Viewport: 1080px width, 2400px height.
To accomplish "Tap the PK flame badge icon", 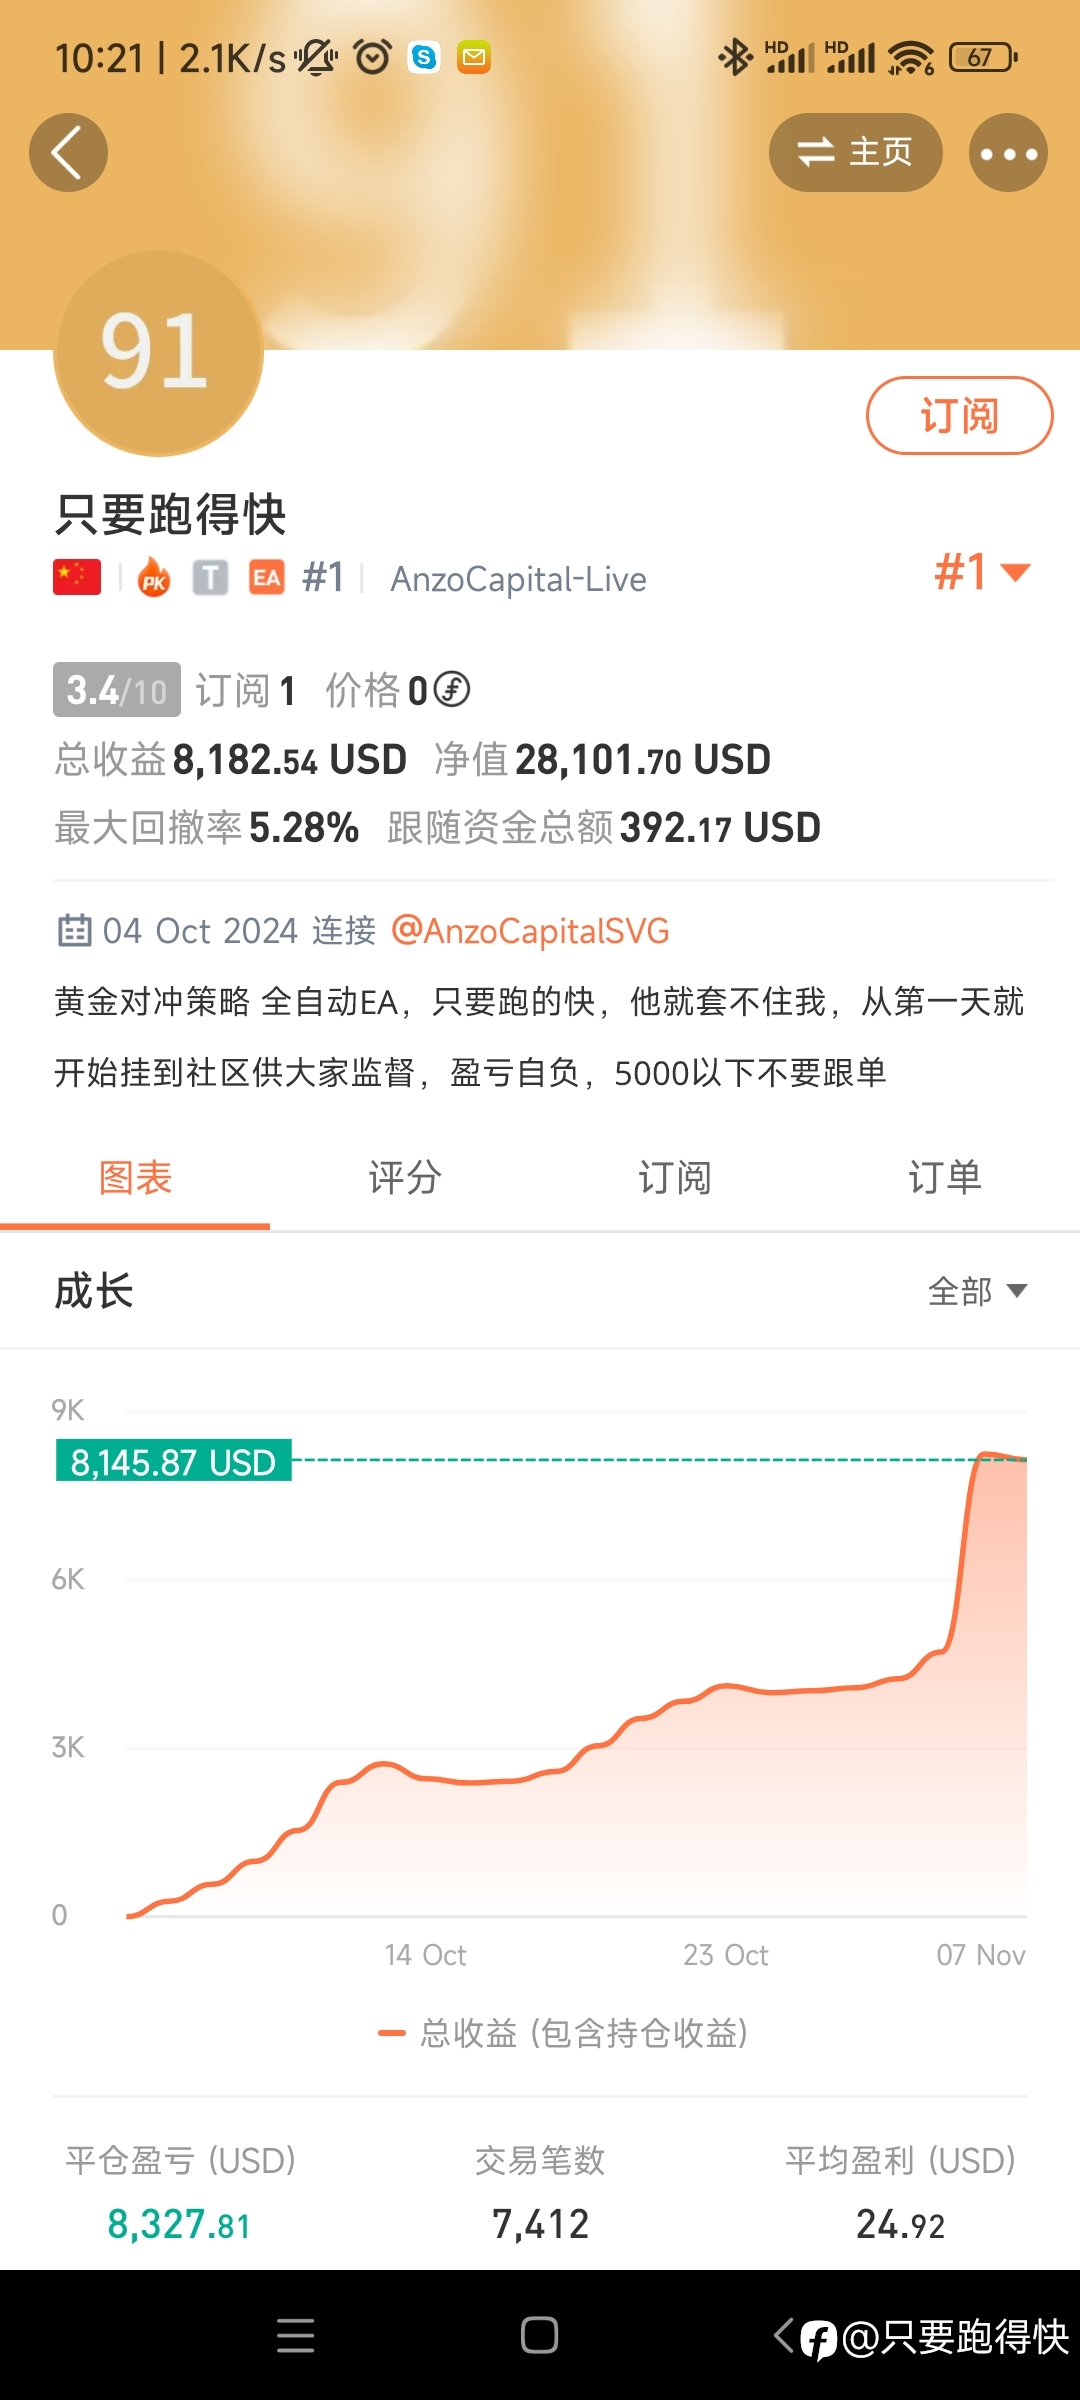I will [x=153, y=578].
